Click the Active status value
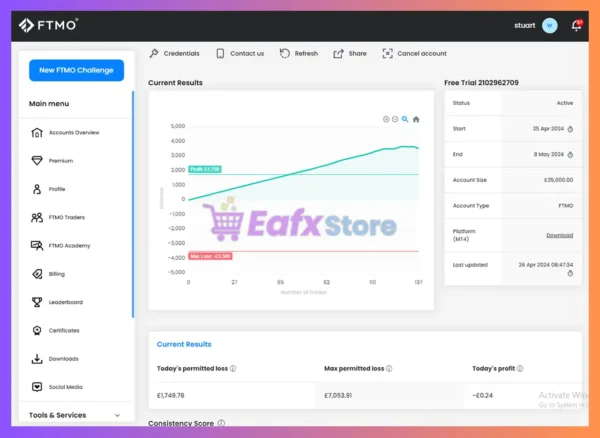Viewport: 600px width, 438px height. pyautogui.click(x=565, y=103)
